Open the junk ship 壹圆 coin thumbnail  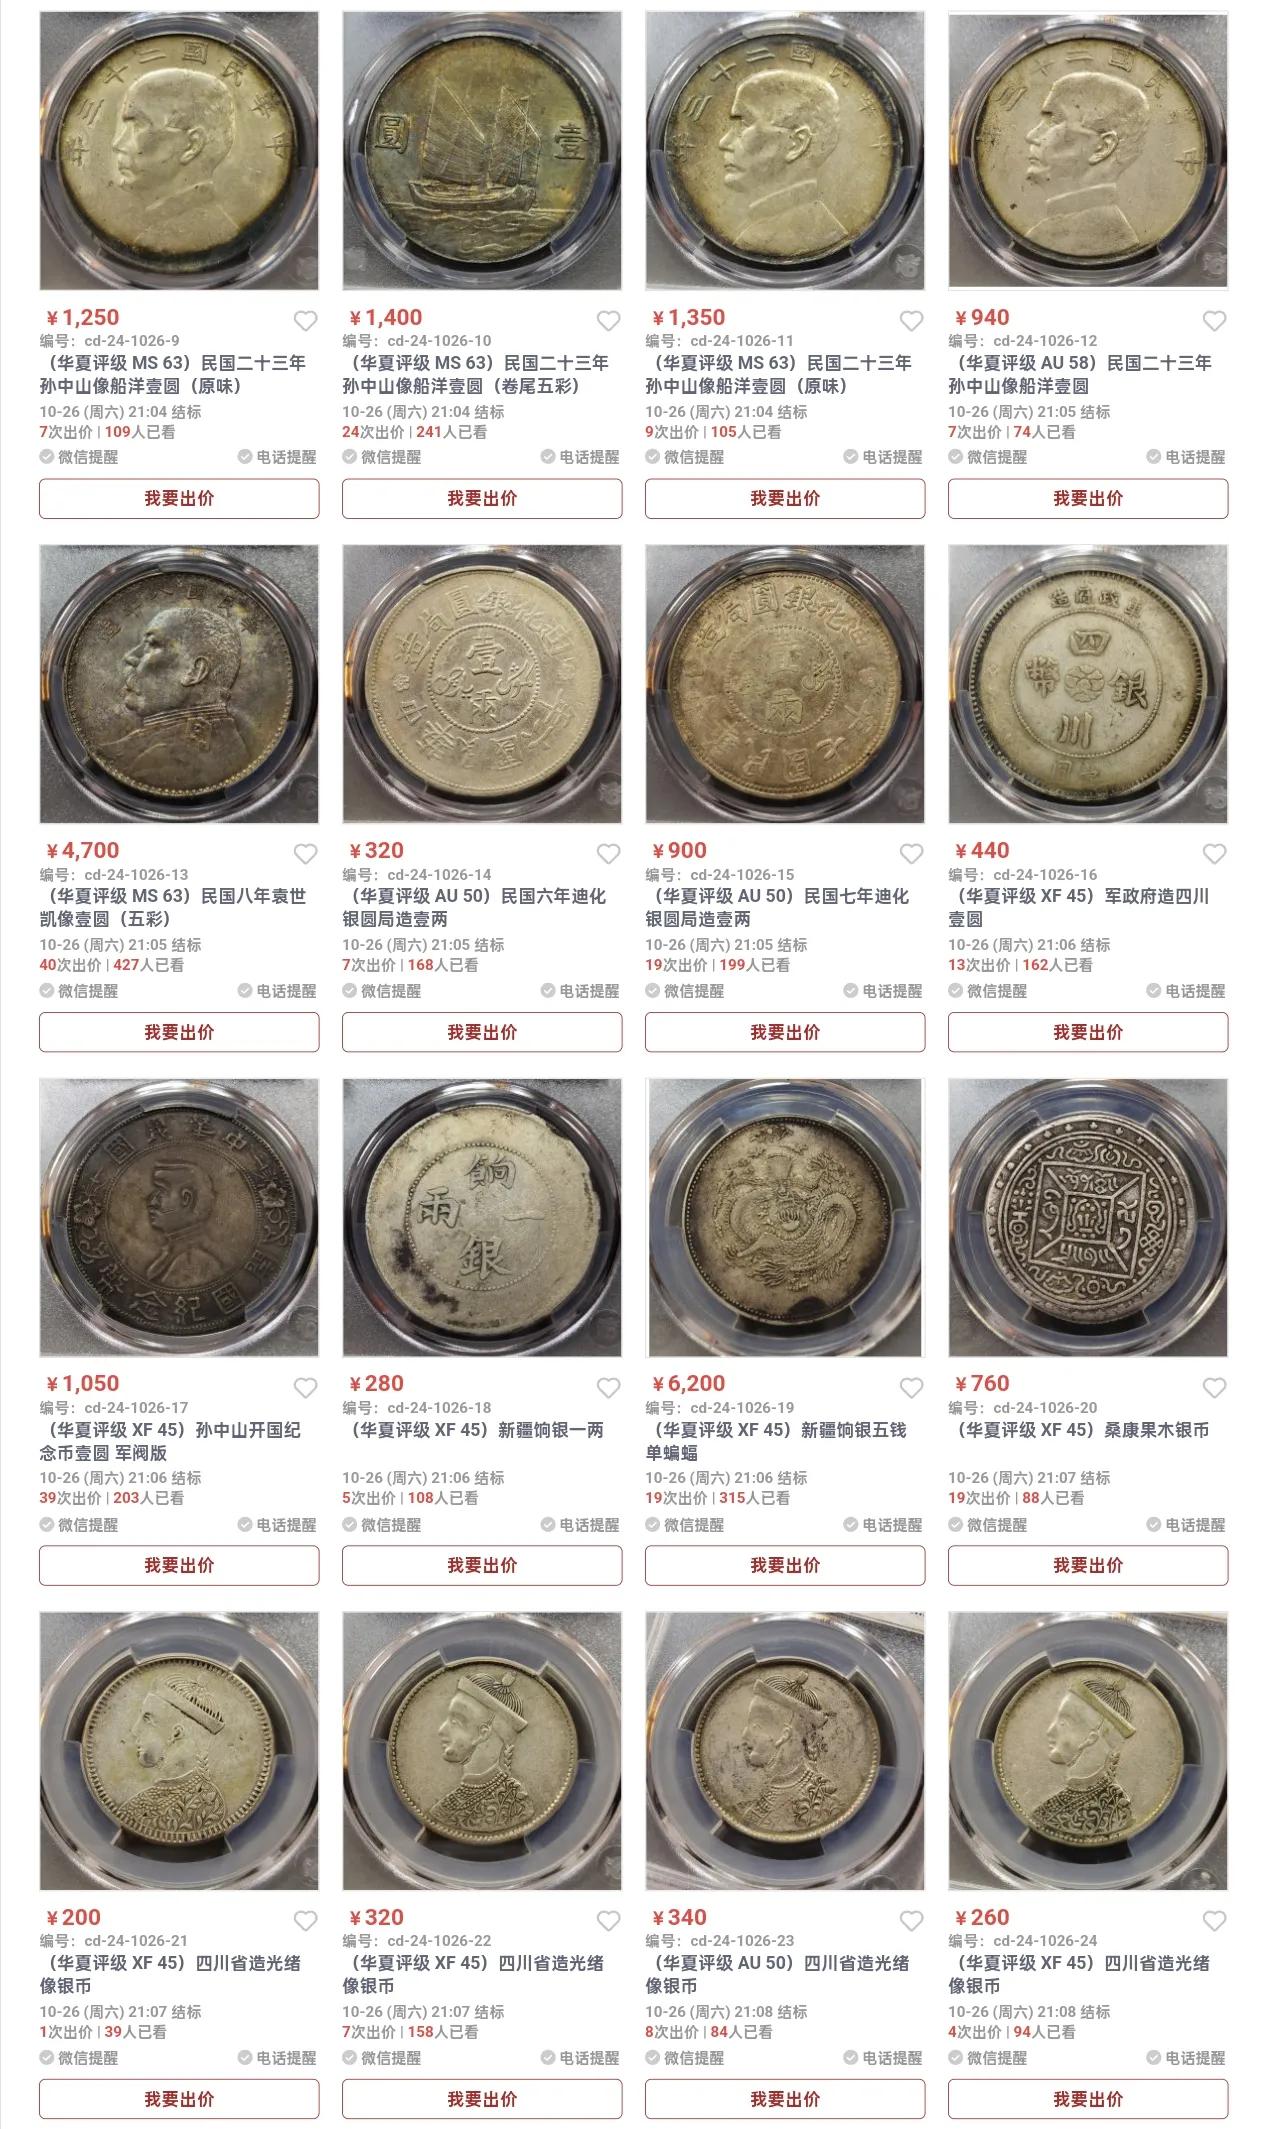tap(482, 151)
